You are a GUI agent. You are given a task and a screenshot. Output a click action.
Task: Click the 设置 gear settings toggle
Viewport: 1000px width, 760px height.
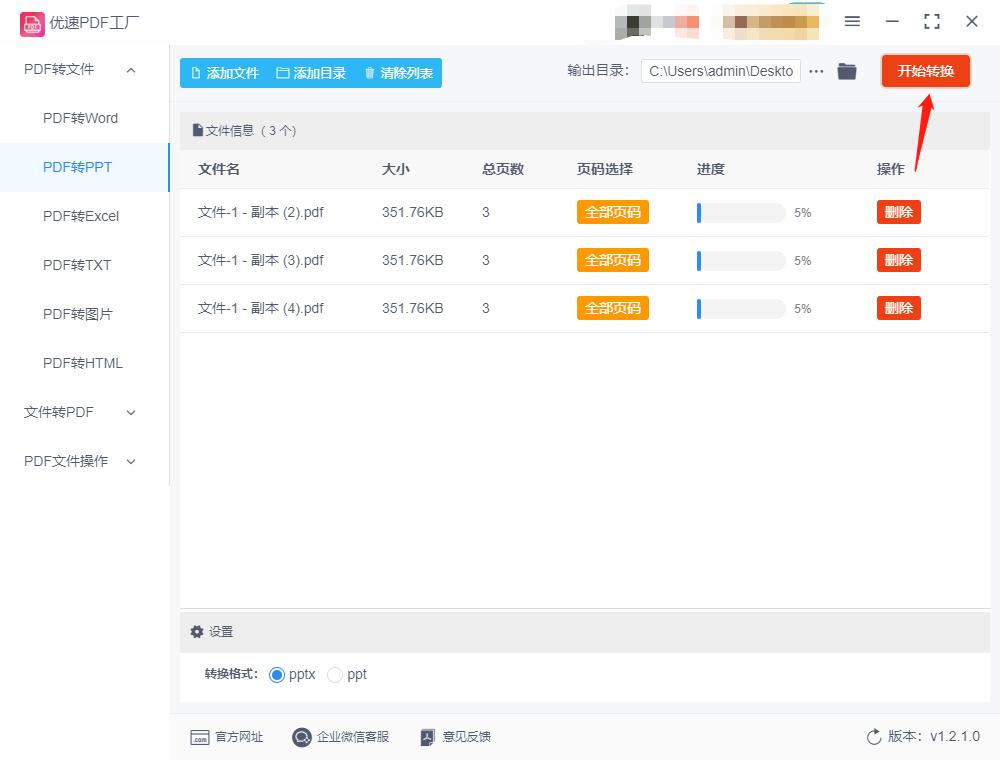tap(198, 631)
